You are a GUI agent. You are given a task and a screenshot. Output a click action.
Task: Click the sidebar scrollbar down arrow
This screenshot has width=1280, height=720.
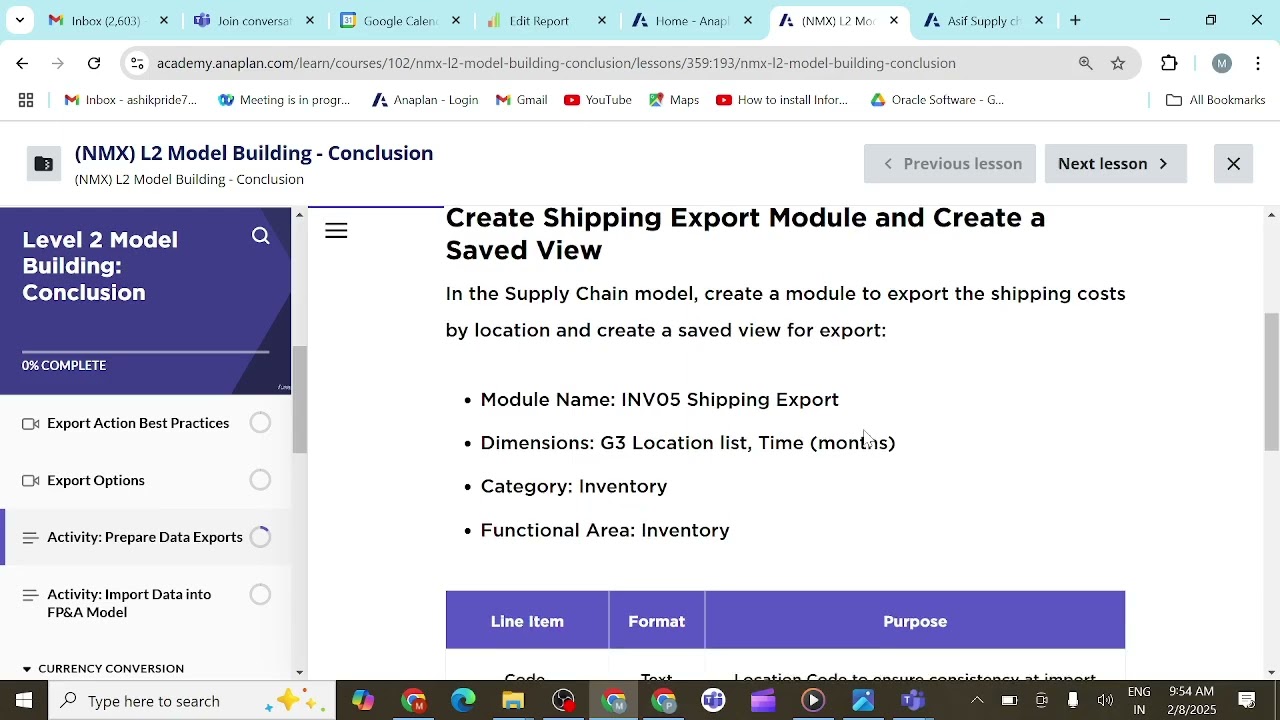click(299, 672)
